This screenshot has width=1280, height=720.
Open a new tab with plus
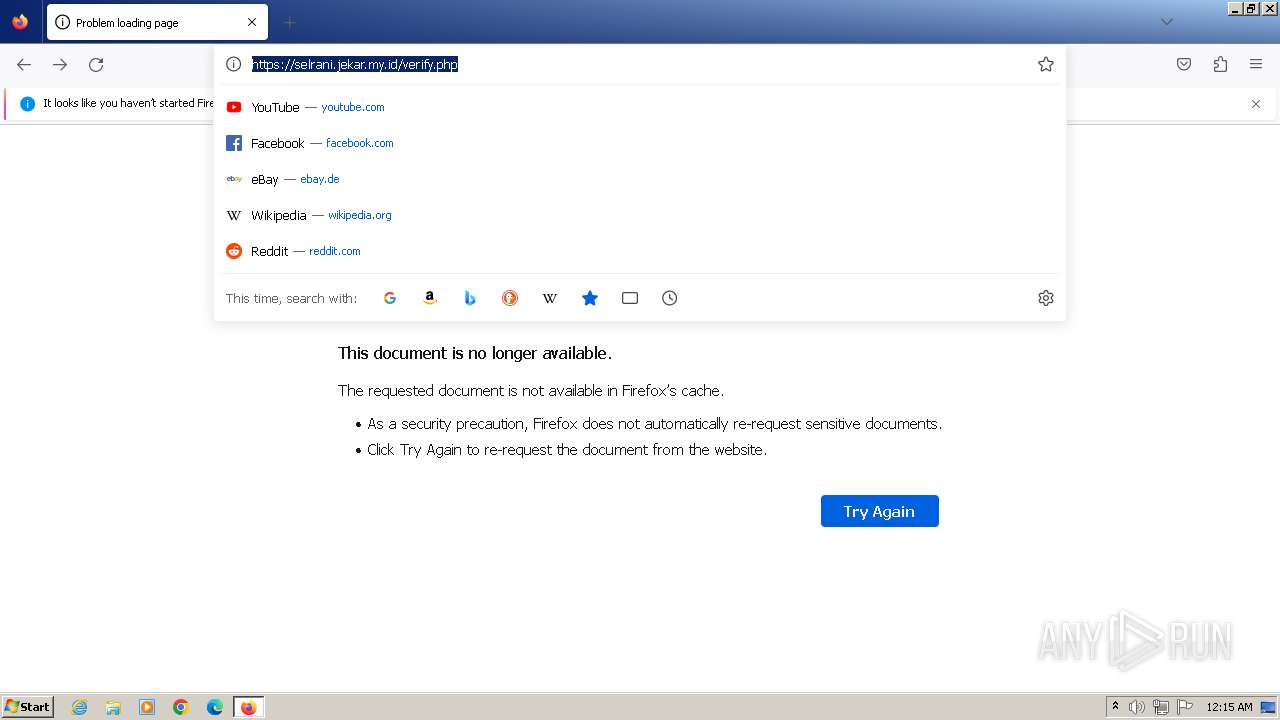289,22
